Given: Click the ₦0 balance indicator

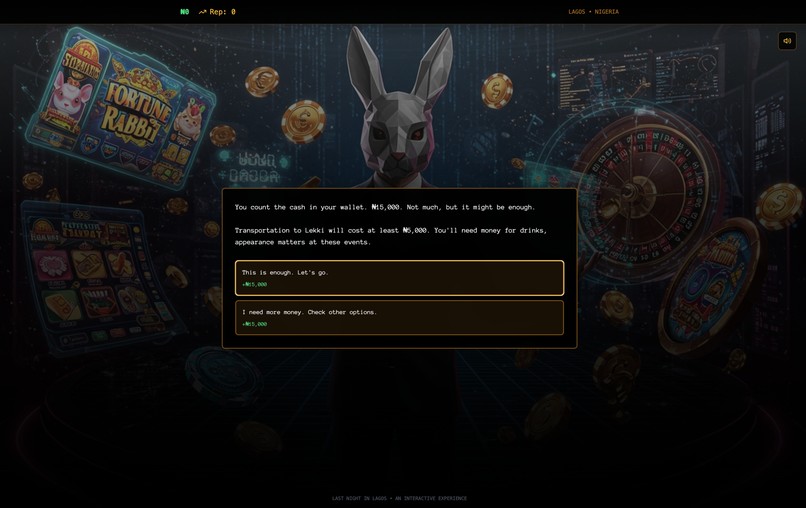Looking at the screenshot, I should click(x=185, y=12).
